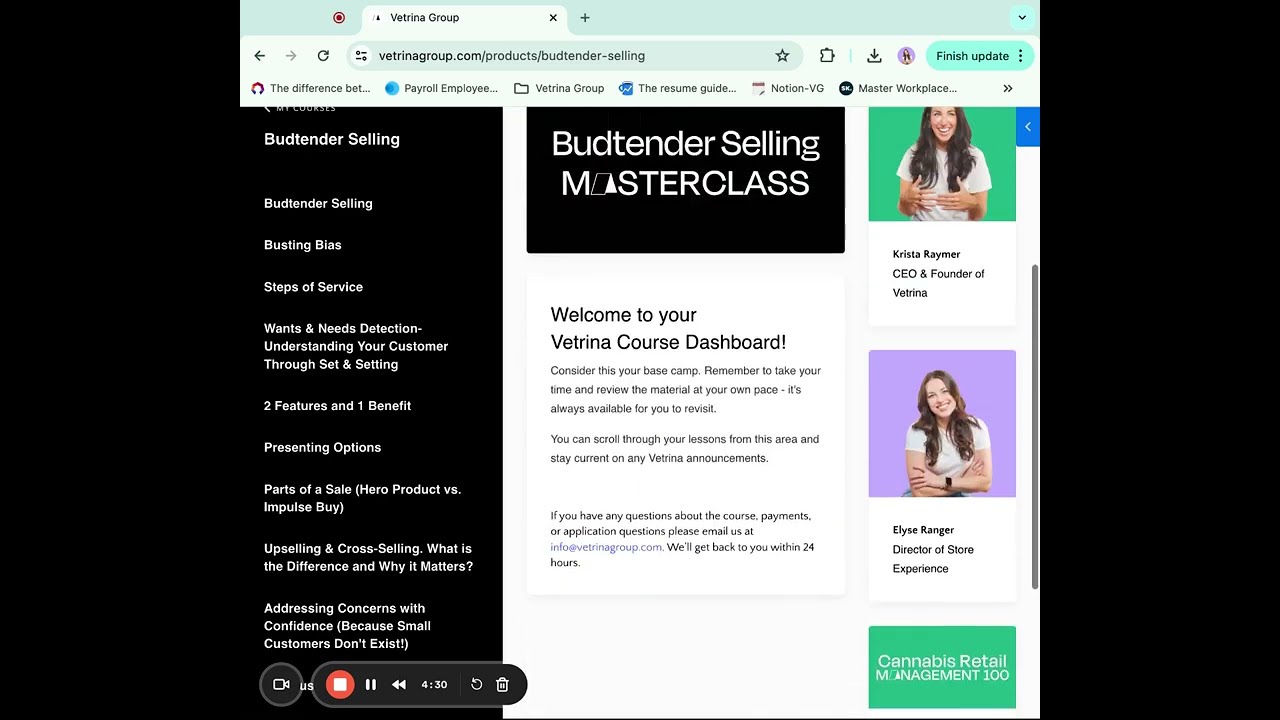Click Krista Raymer's photo
1280x720 pixels.
tap(942, 164)
